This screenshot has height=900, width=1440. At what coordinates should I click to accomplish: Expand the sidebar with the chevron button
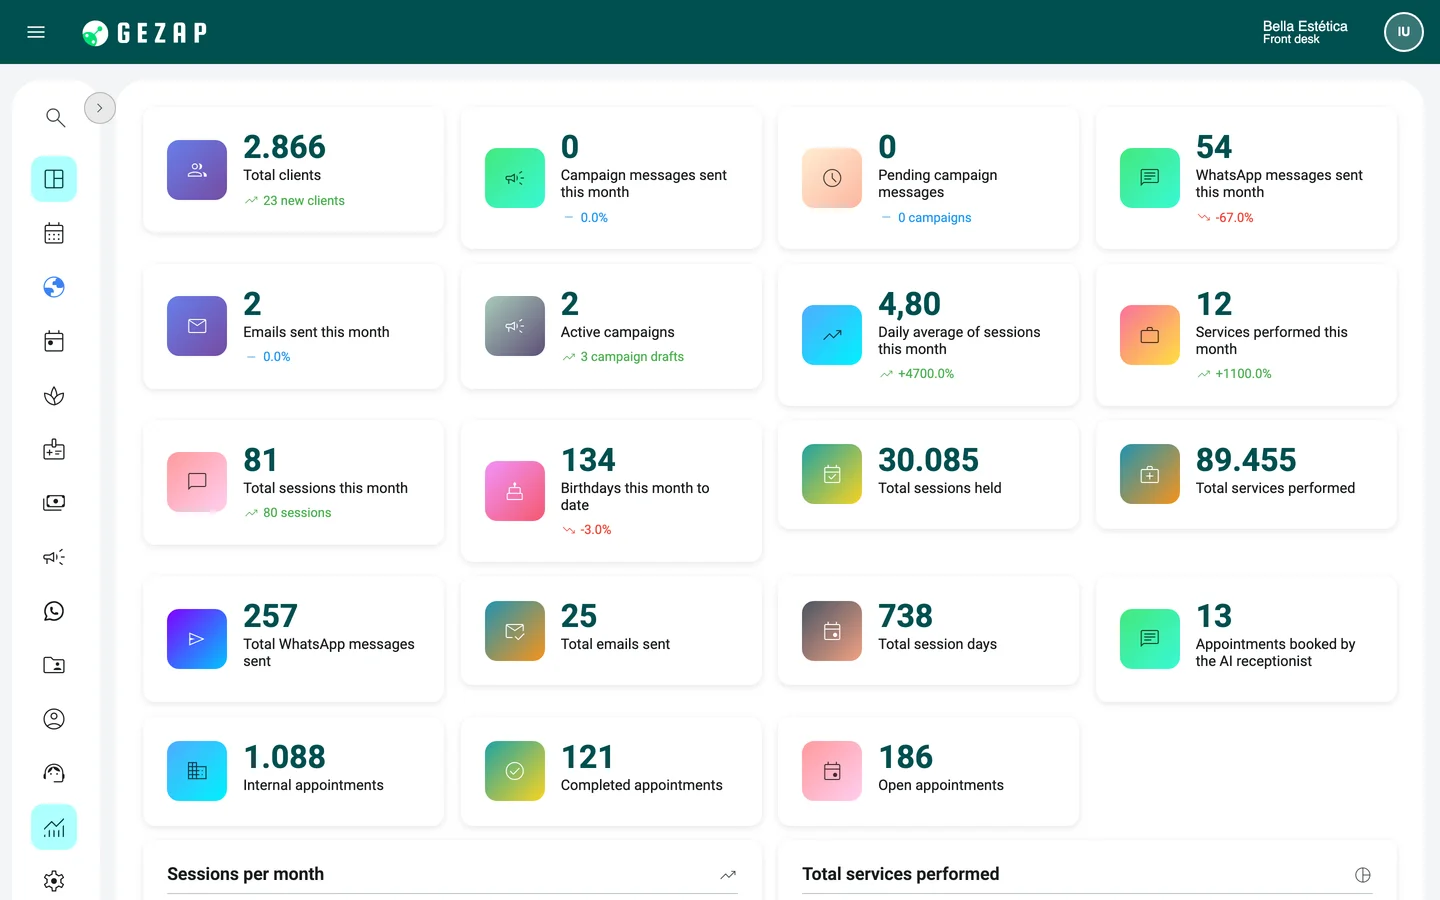(100, 108)
